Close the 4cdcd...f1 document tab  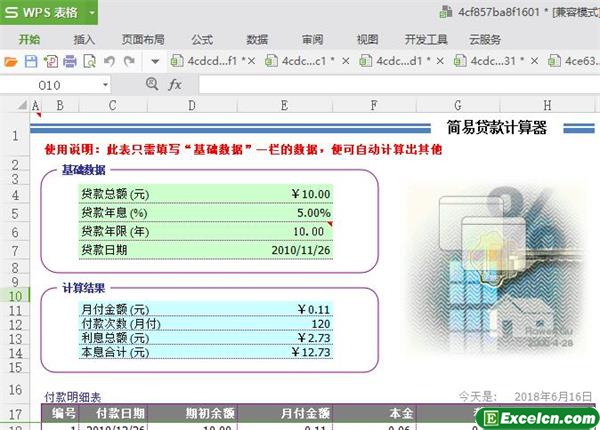click(251, 61)
